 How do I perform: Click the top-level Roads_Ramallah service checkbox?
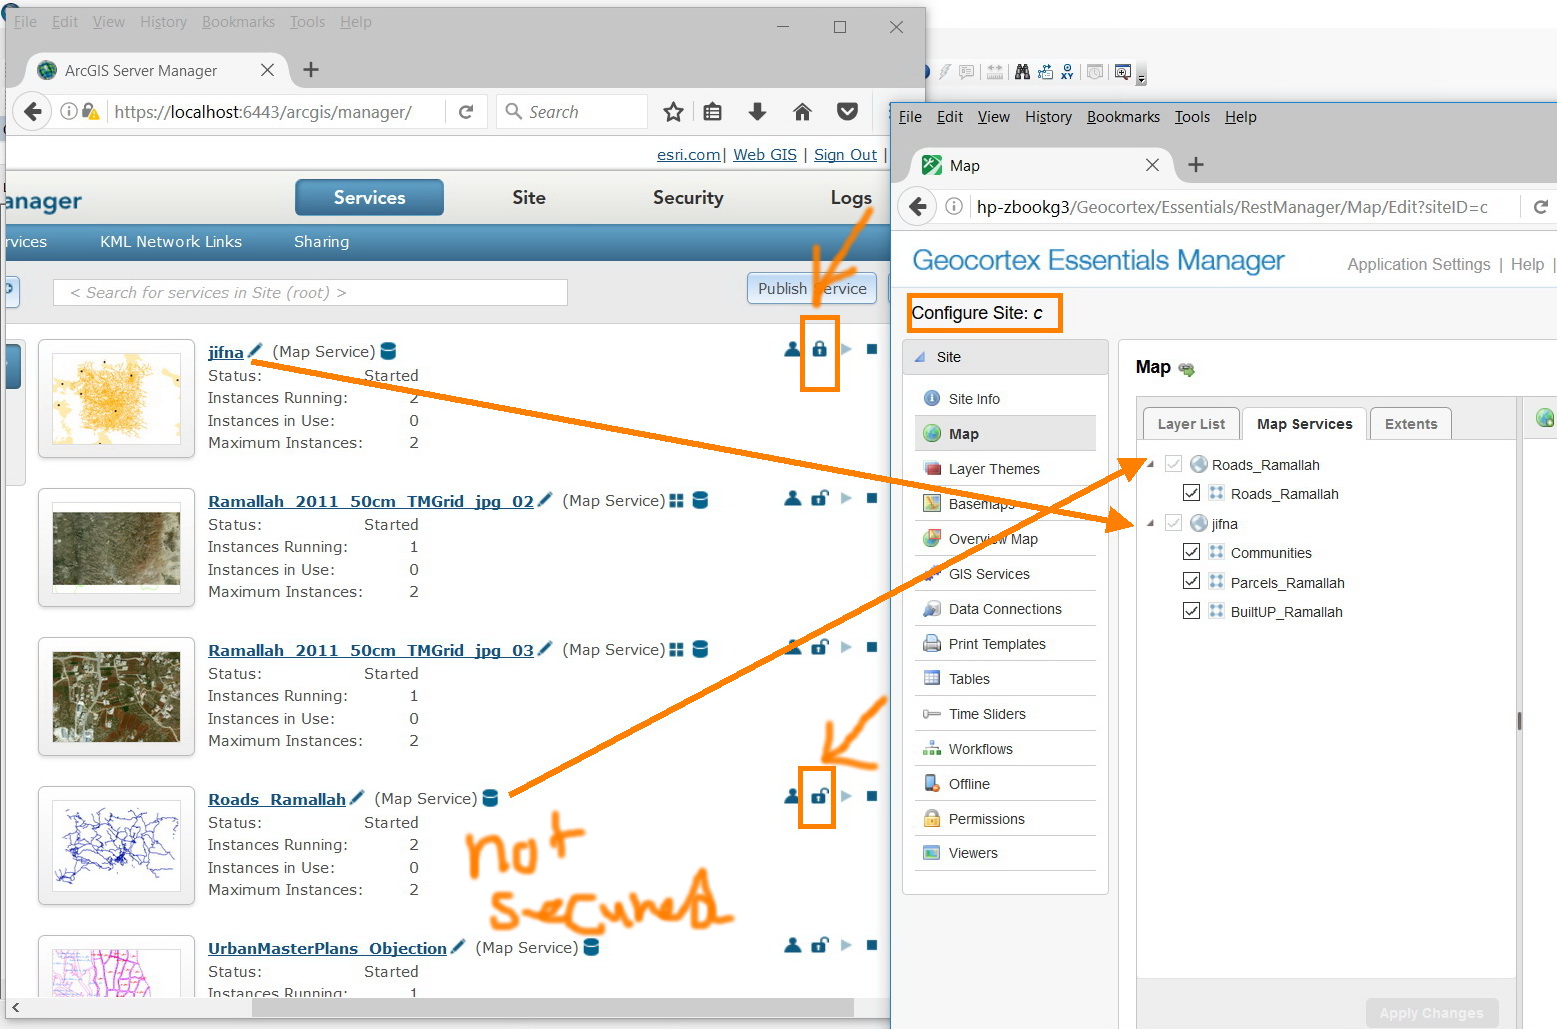point(1173,464)
